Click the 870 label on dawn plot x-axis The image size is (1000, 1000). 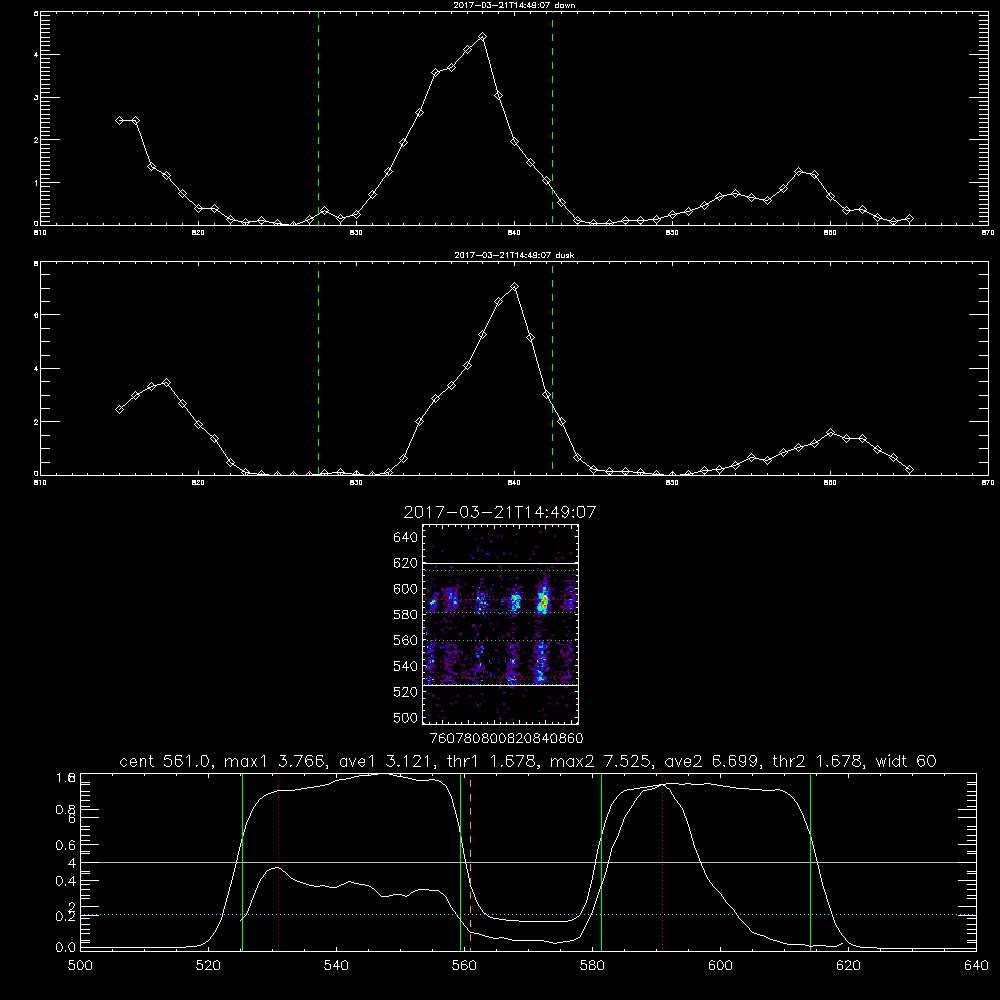tap(987, 233)
